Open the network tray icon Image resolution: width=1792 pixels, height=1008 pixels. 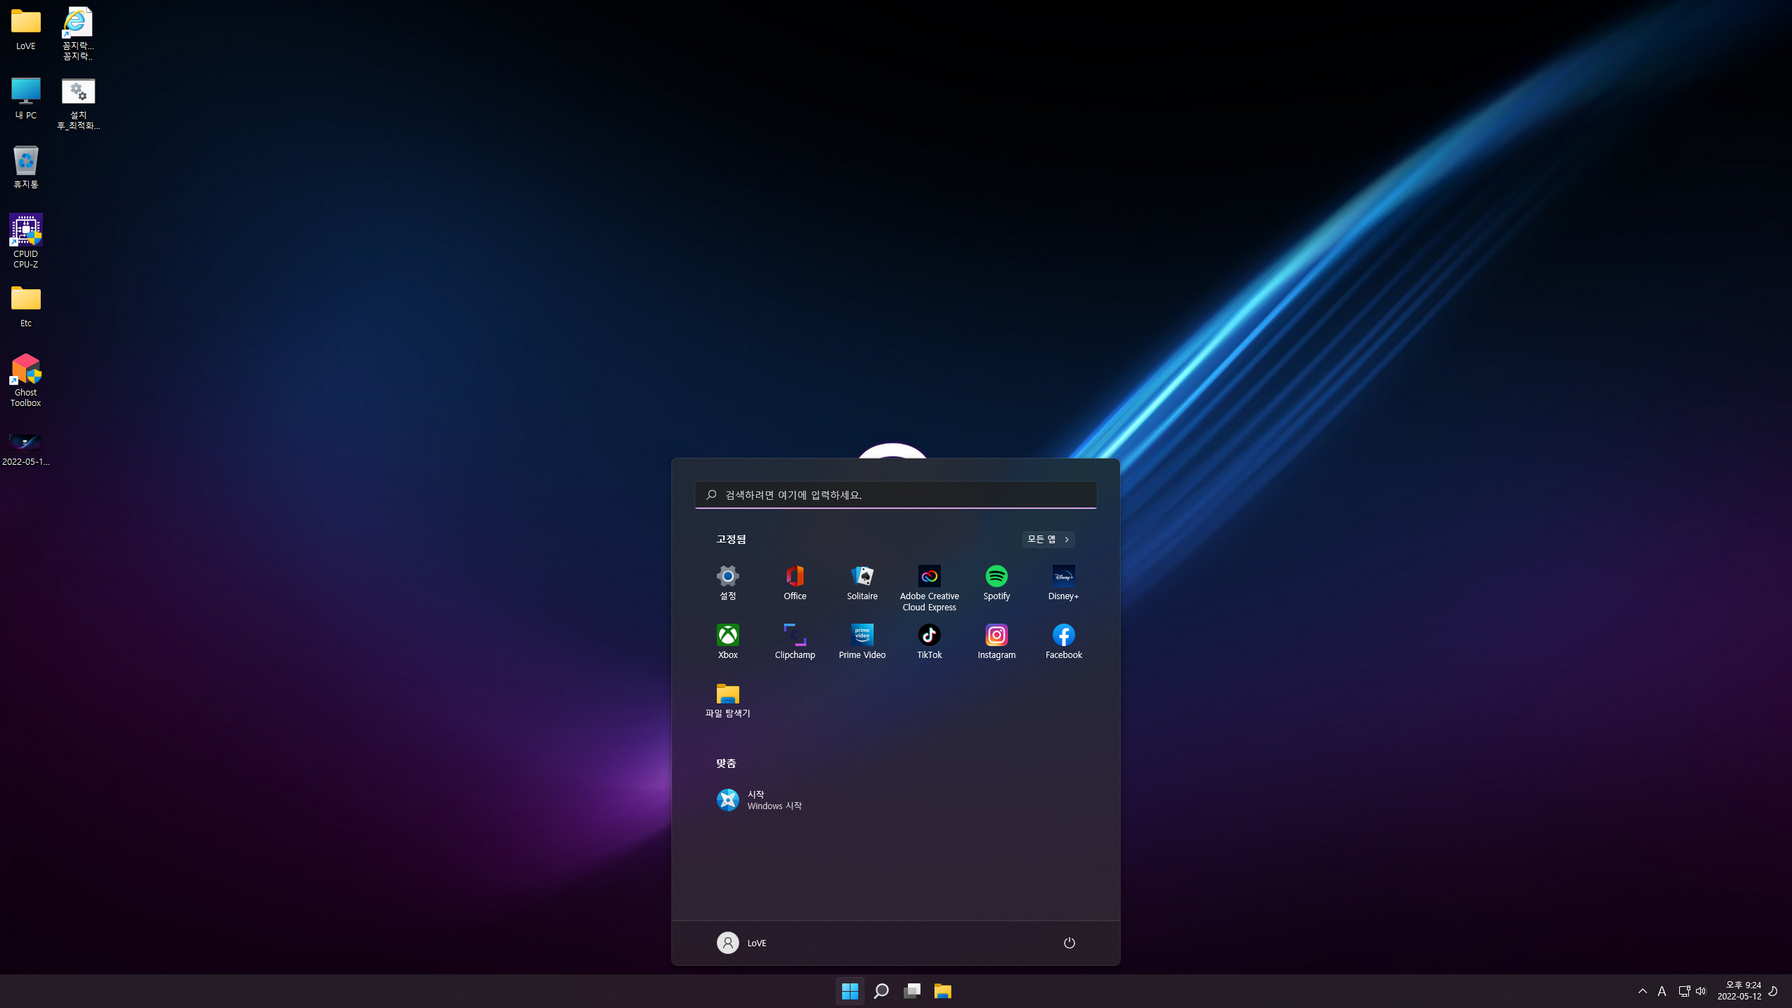tap(1684, 991)
